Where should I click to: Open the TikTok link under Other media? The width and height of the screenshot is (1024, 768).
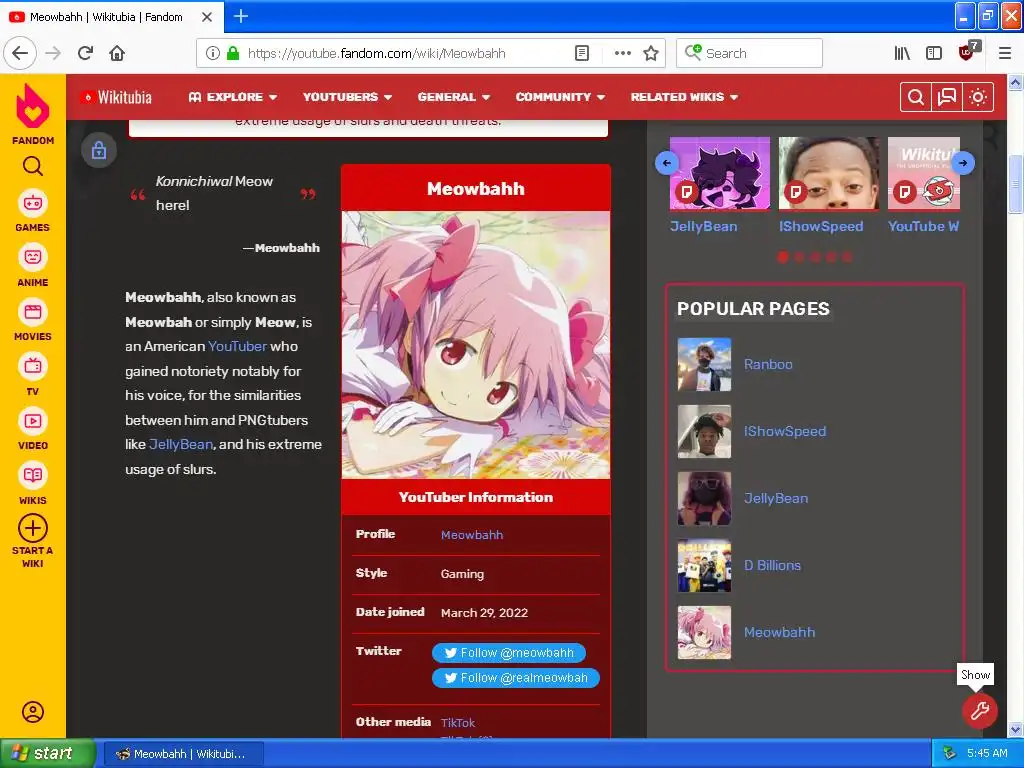pos(458,723)
